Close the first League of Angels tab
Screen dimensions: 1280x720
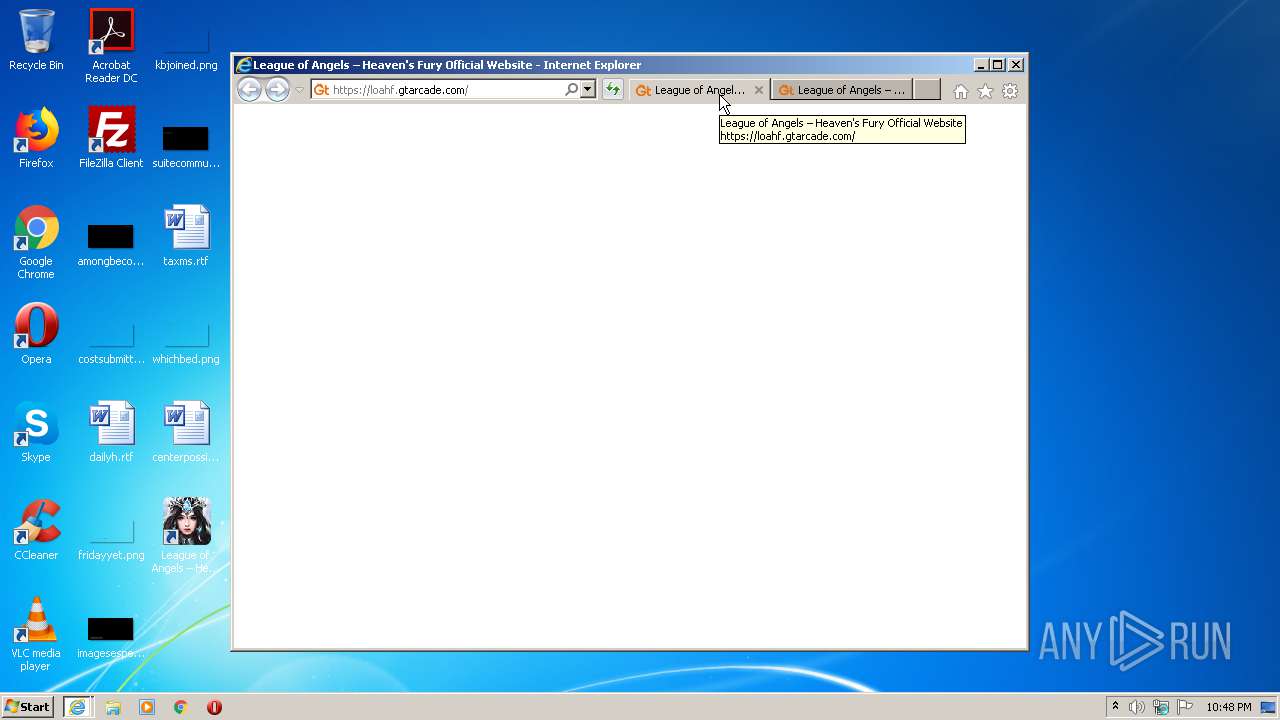pos(758,90)
